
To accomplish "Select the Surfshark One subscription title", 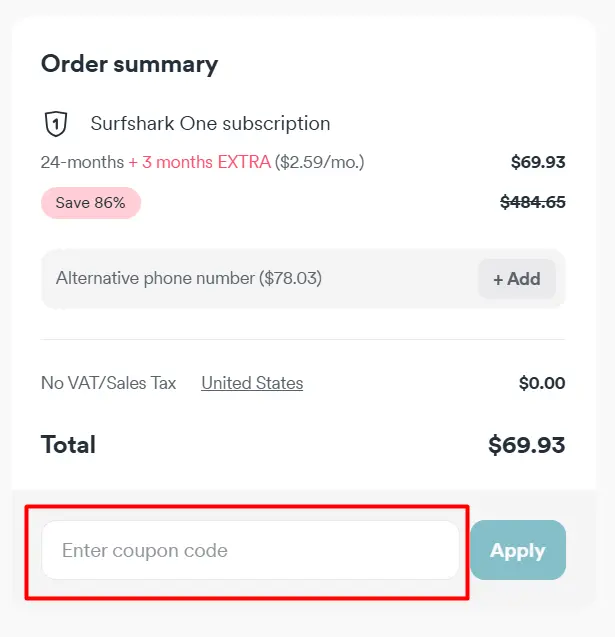I will (x=210, y=124).
